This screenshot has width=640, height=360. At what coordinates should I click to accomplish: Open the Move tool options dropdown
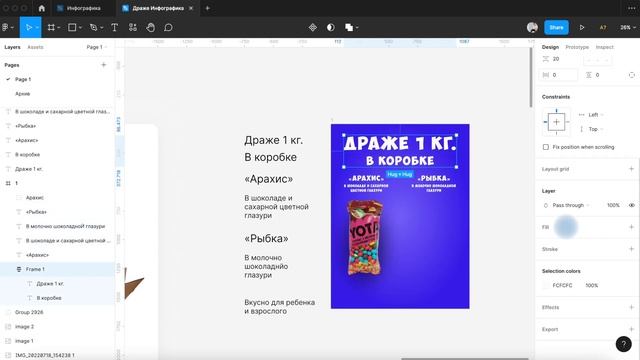[37, 27]
